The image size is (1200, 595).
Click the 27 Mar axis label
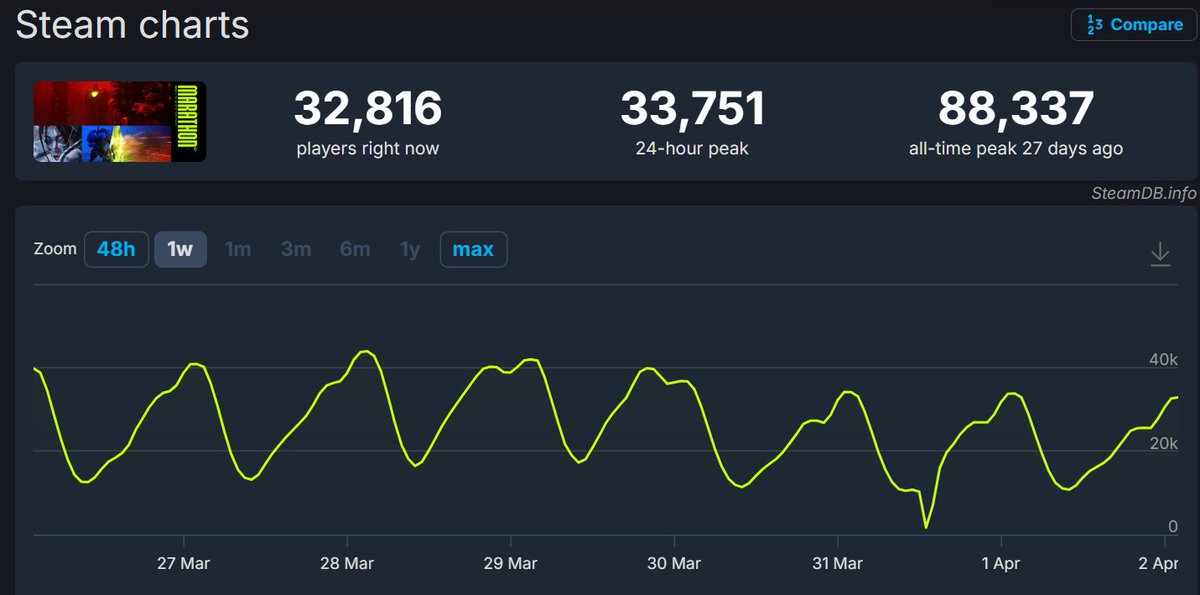[x=183, y=563]
